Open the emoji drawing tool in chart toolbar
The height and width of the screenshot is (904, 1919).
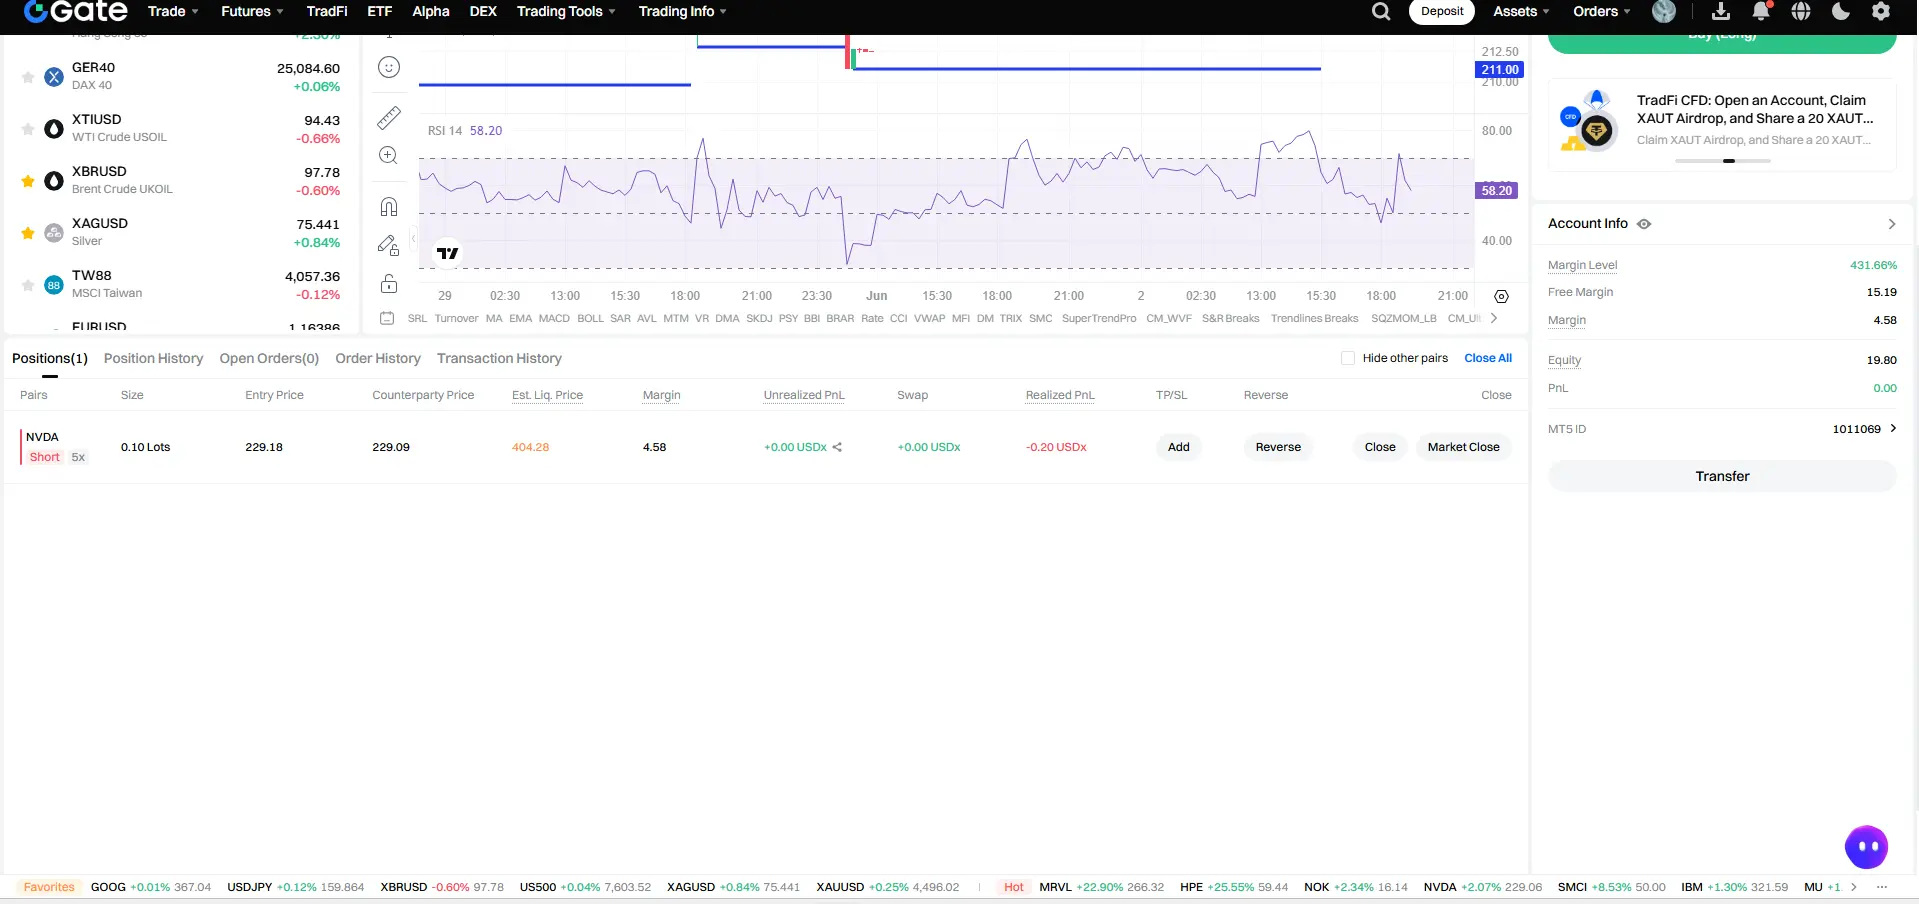(x=389, y=67)
